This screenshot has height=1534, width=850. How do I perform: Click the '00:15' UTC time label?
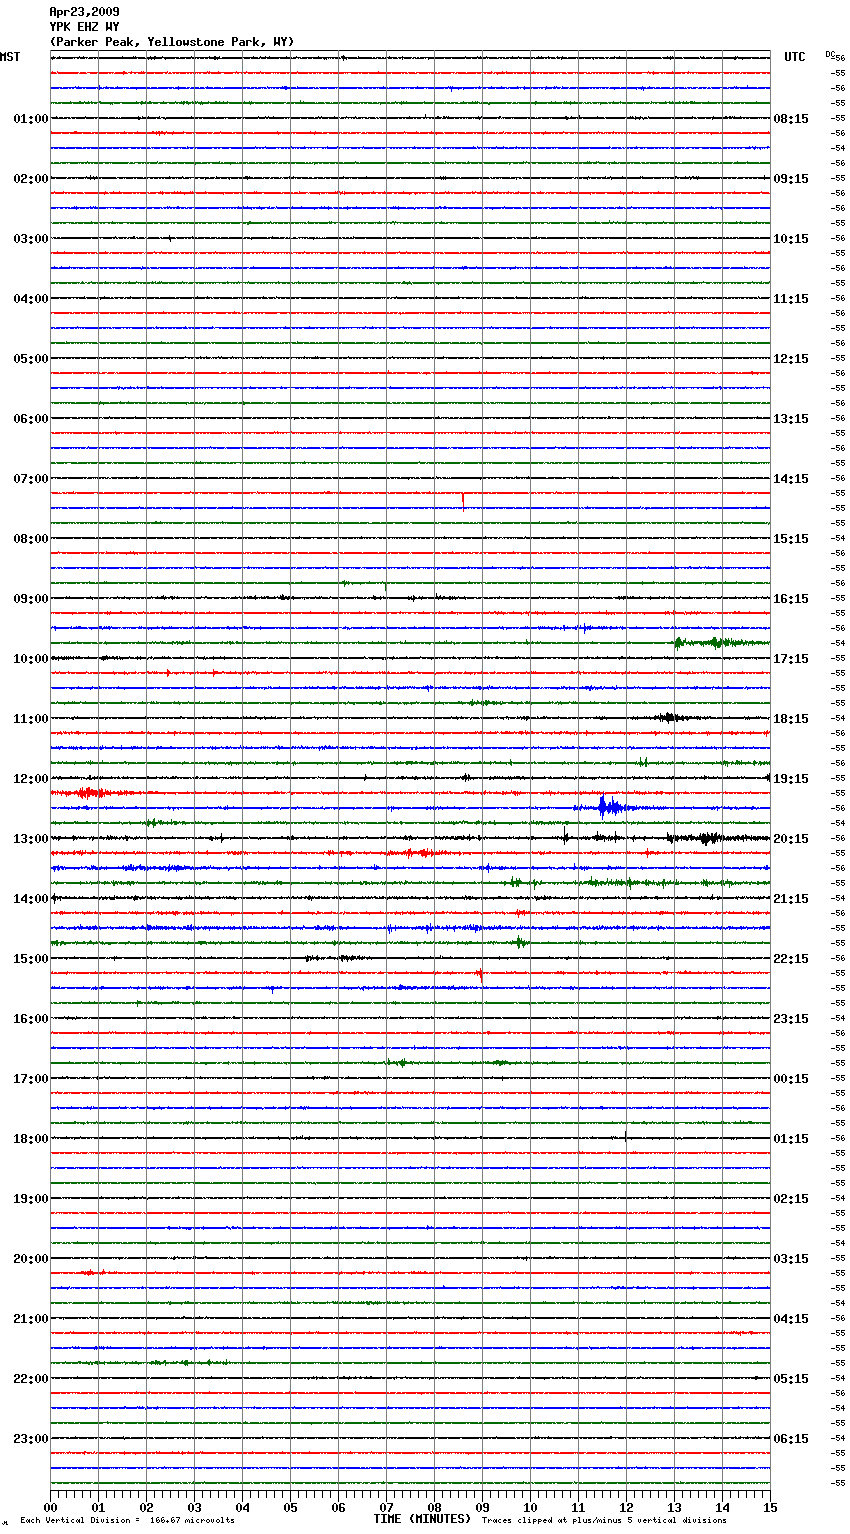(791, 1079)
